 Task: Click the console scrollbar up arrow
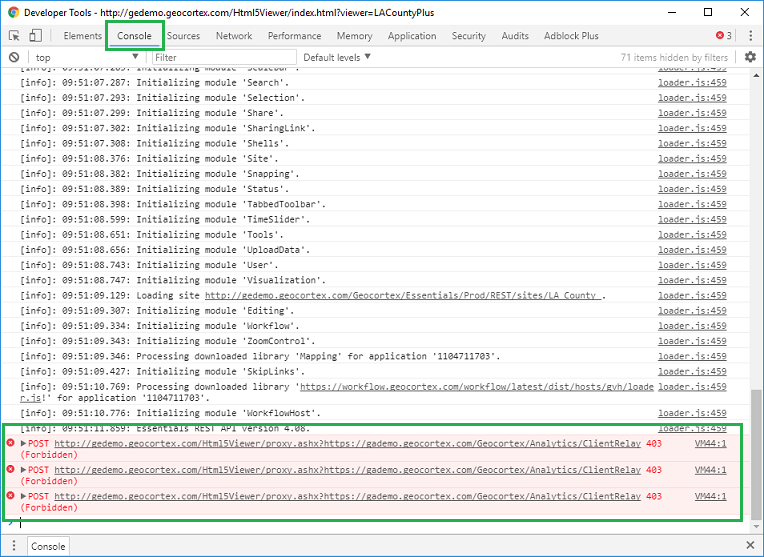(x=756, y=75)
